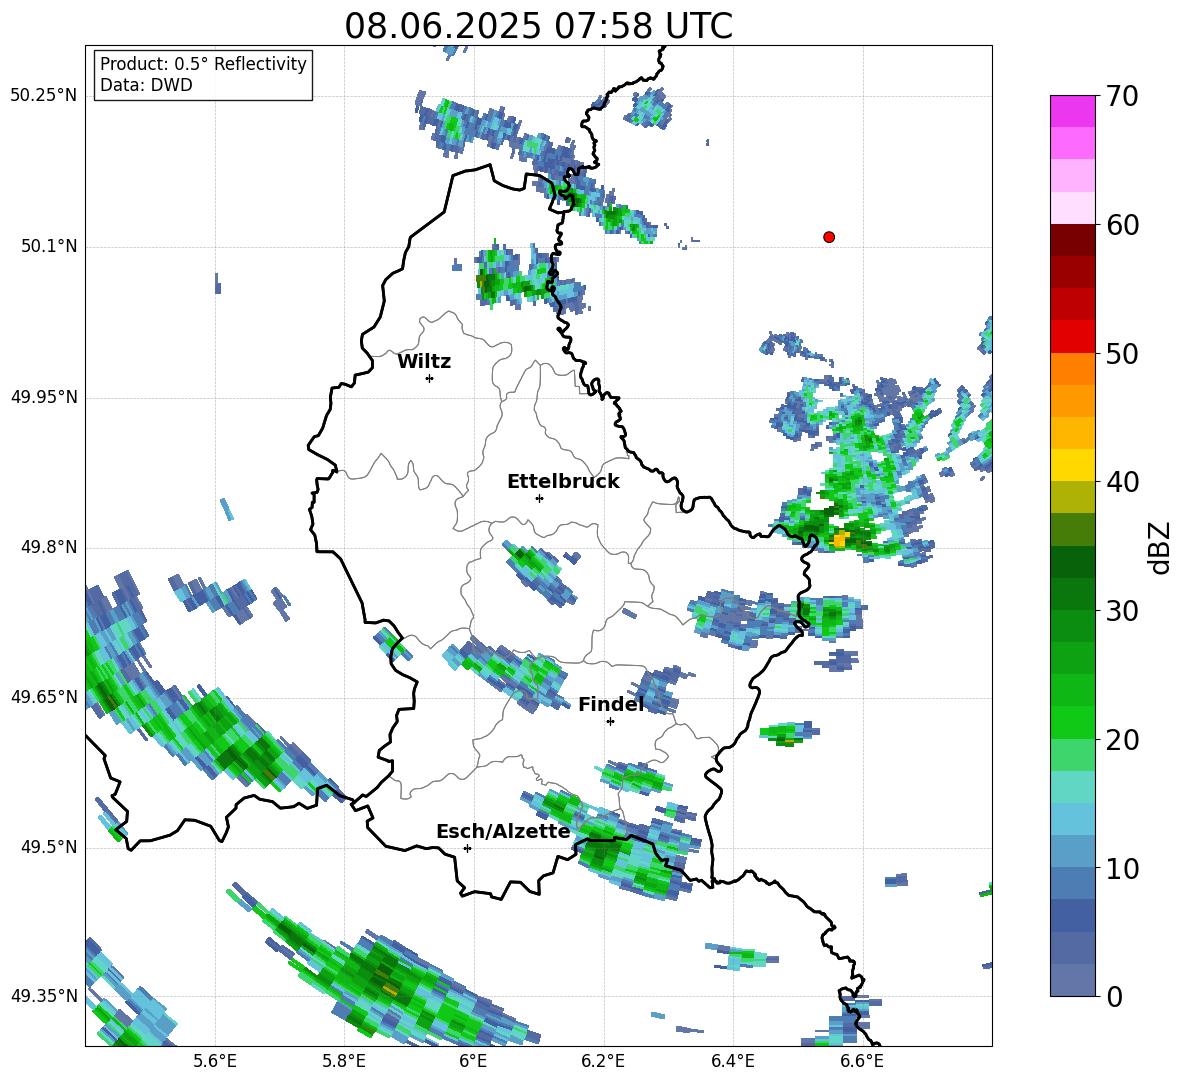Image resolution: width=1184 pixels, height=1081 pixels.
Task: Click the 50 value on the colorbar
Action: [1122, 353]
